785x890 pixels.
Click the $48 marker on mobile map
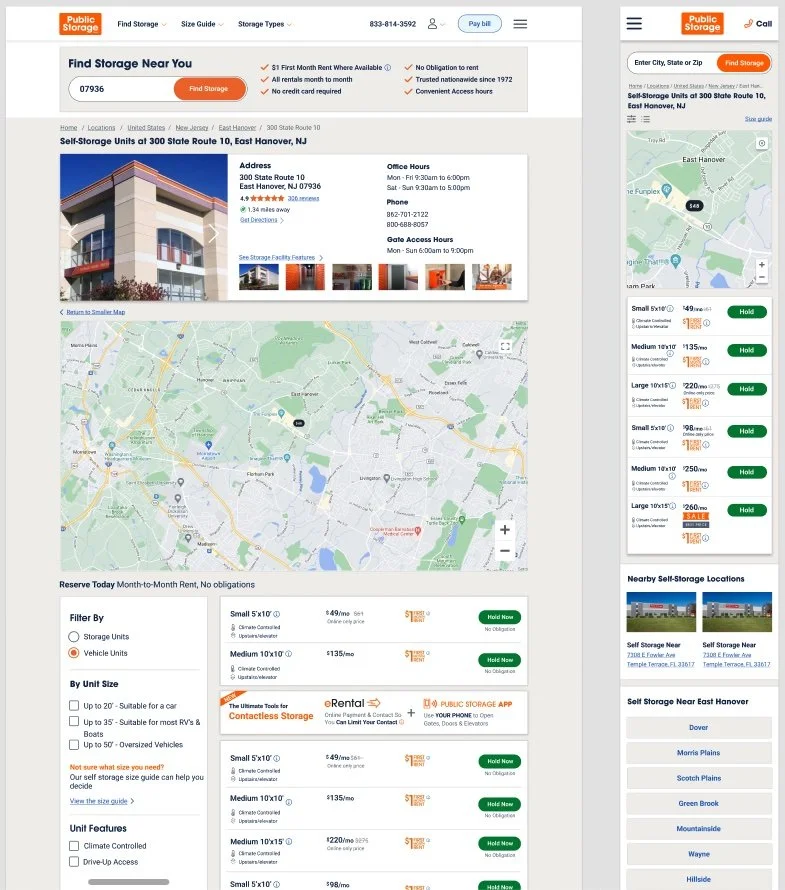click(x=694, y=205)
